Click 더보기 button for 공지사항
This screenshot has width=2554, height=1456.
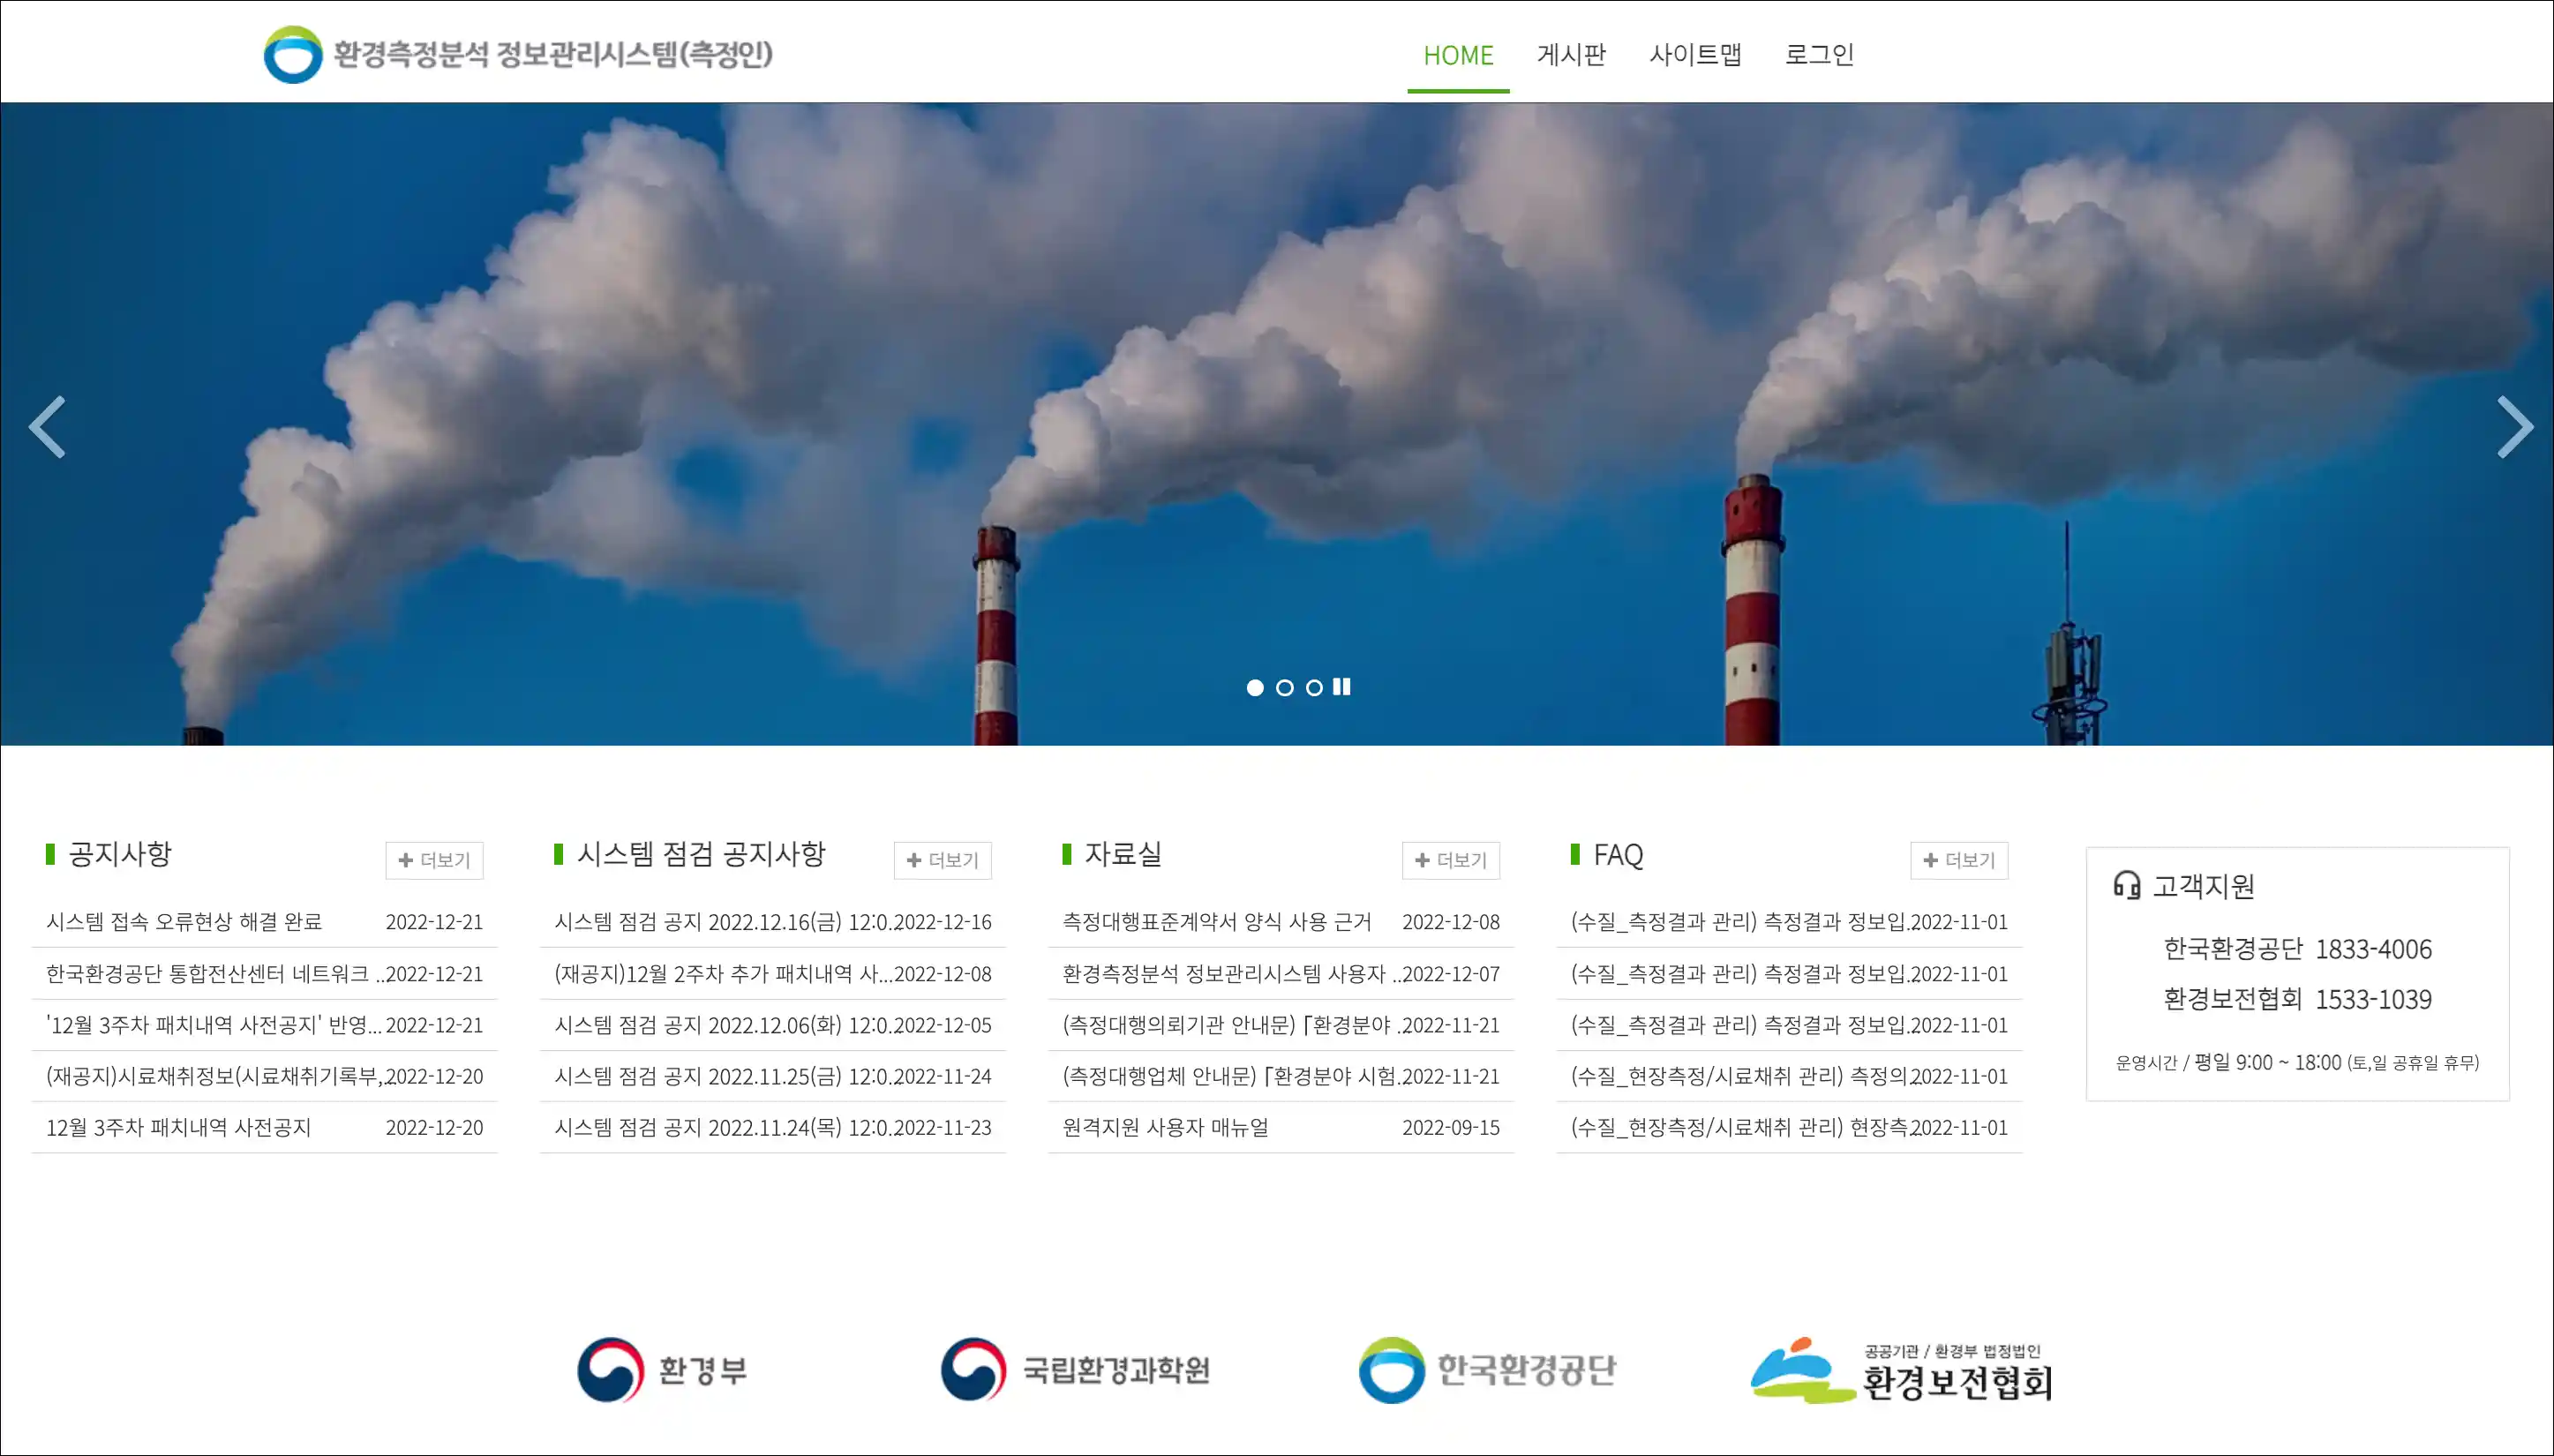(x=434, y=860)
